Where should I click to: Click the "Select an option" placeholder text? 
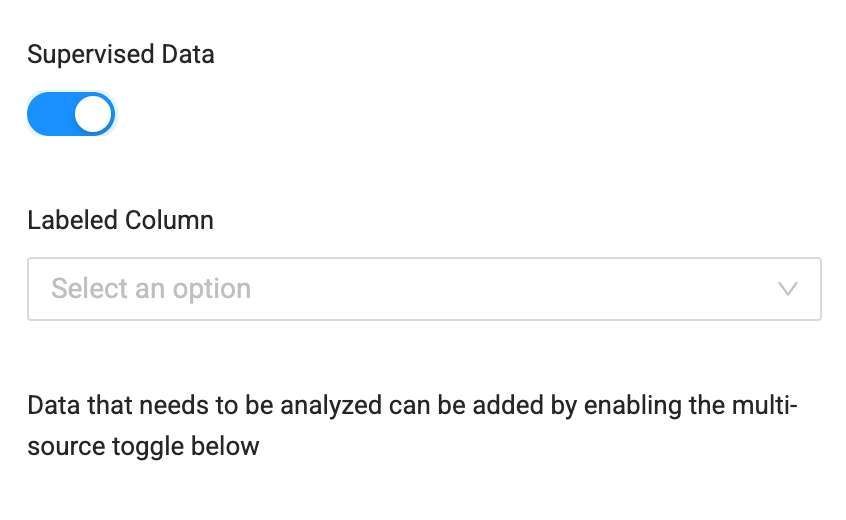click(151, 289)
